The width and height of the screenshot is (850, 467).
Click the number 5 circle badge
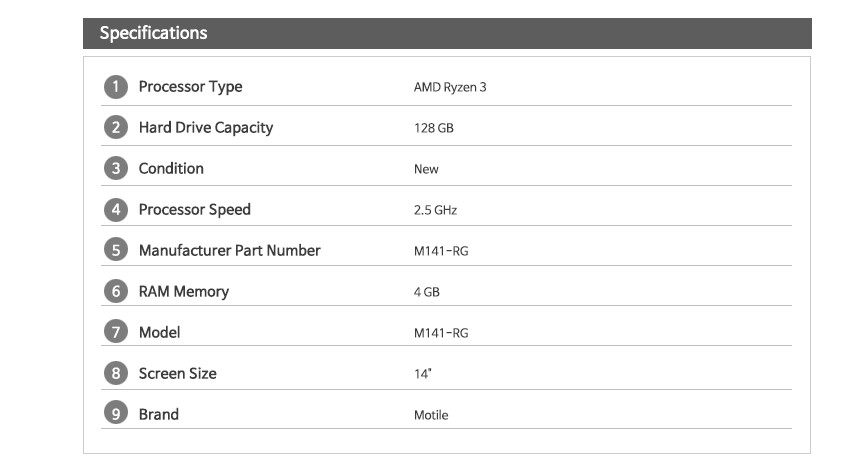115,250
